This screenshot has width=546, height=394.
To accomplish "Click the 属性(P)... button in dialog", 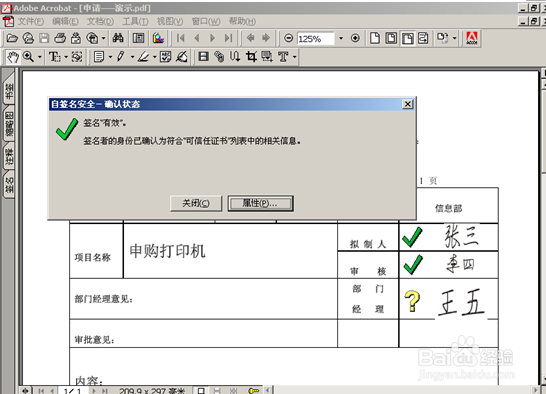I will pyautogui.click(x=260, y=203).
